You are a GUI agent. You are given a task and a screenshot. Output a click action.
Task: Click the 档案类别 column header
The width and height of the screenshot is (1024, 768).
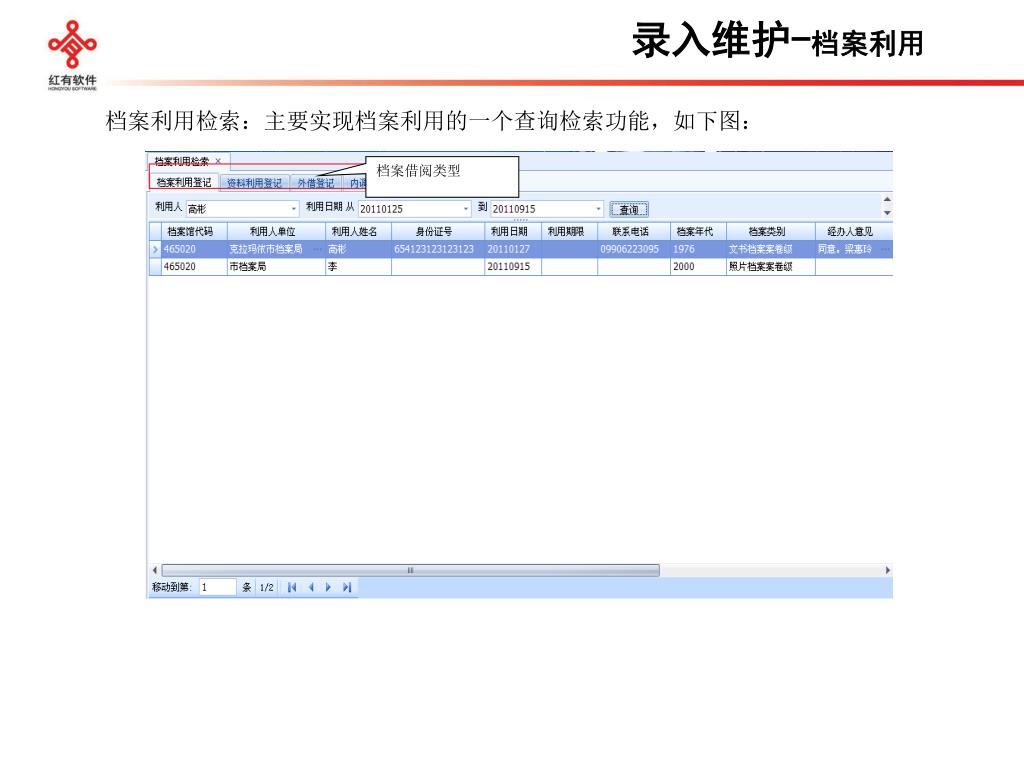pyautogui.click(x=771, y=231)
